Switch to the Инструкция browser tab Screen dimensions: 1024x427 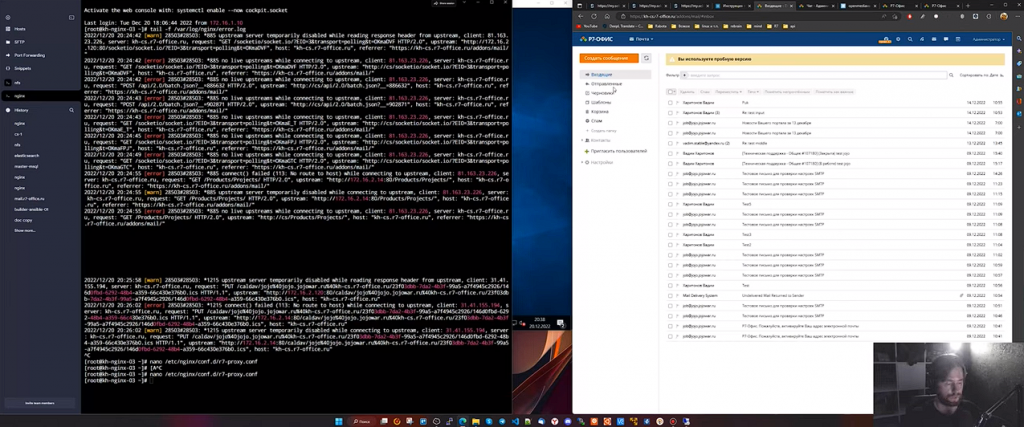click(733, 5)
